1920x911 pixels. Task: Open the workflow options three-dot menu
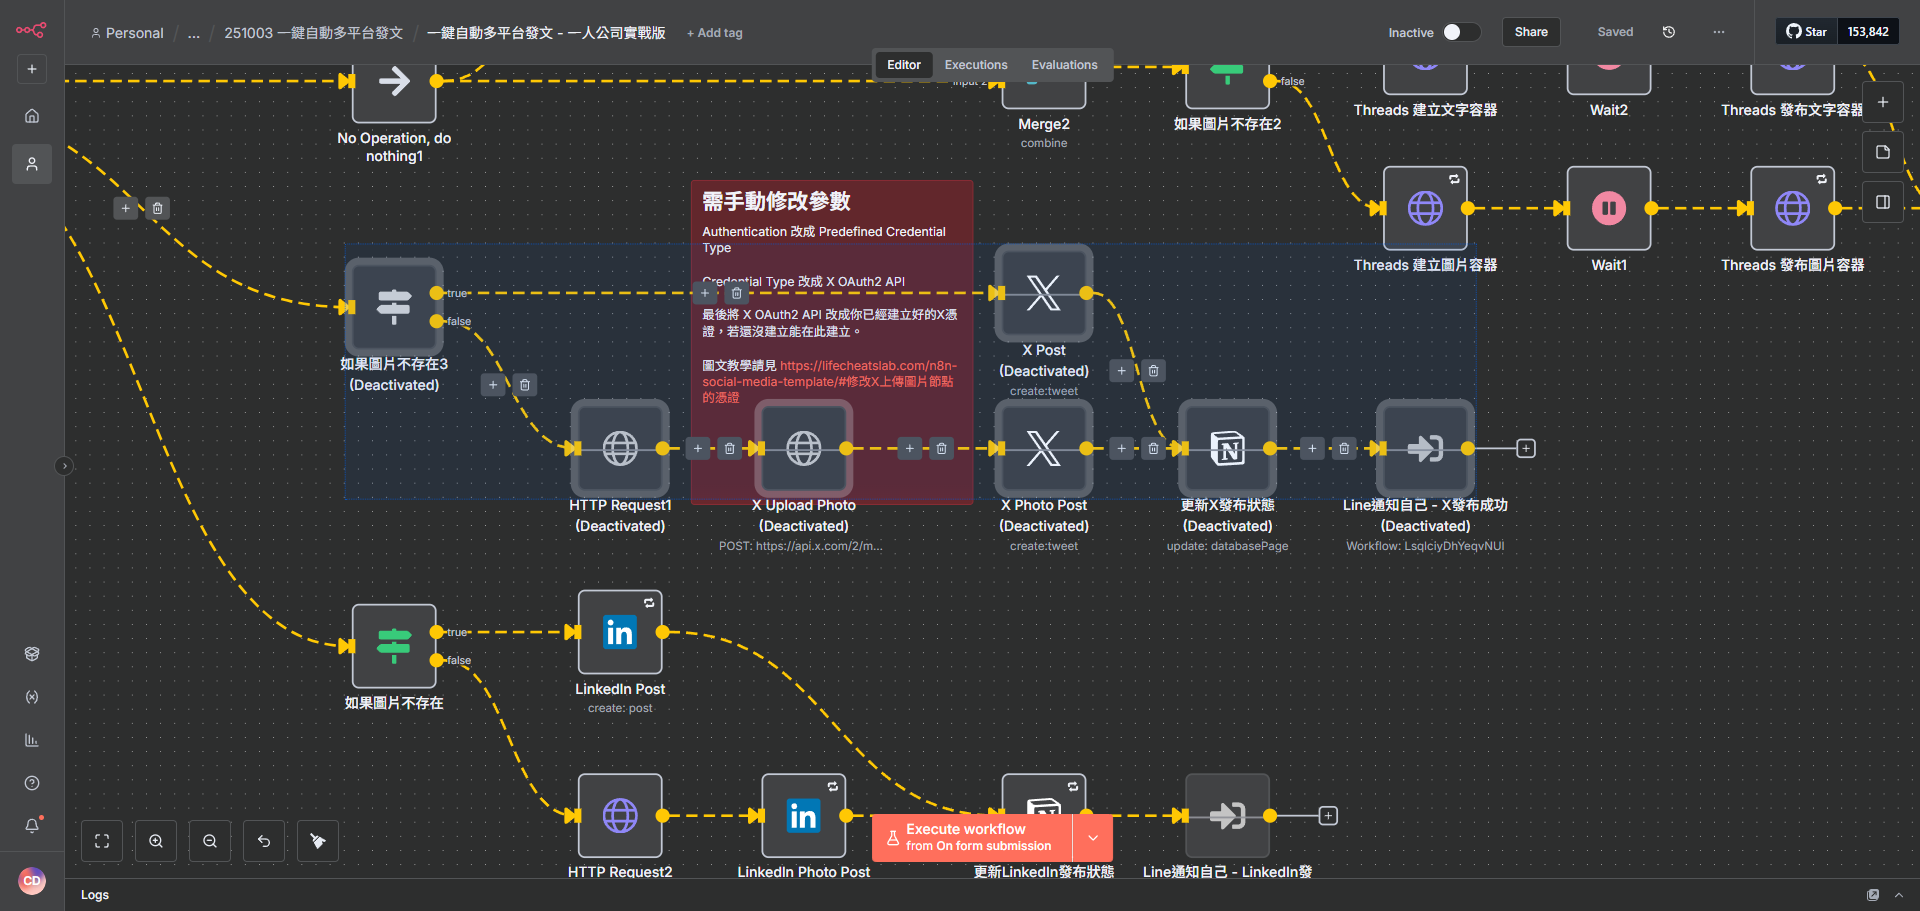1718,31
